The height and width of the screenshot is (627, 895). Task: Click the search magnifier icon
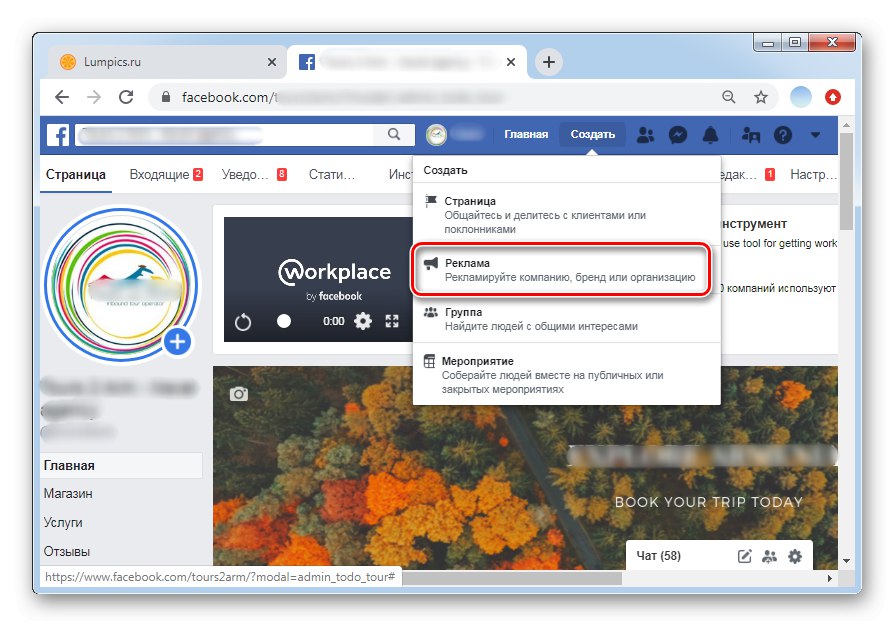[394, 134]
